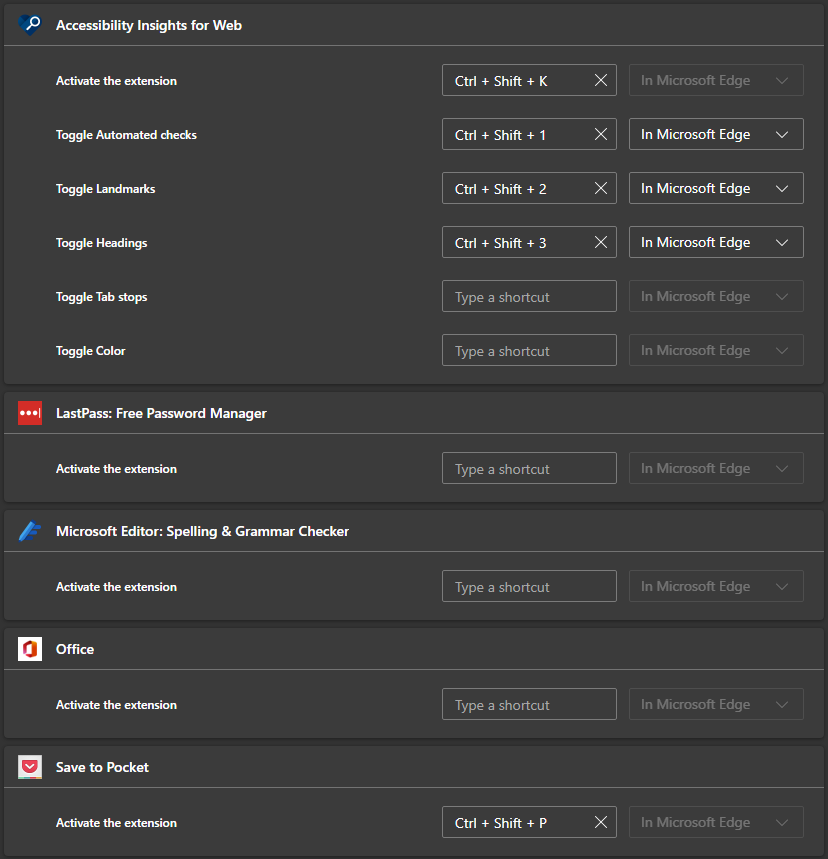
Task: Clear the Ctrl + Shift + 1 shortcut
Action: (x=601, y=134)
